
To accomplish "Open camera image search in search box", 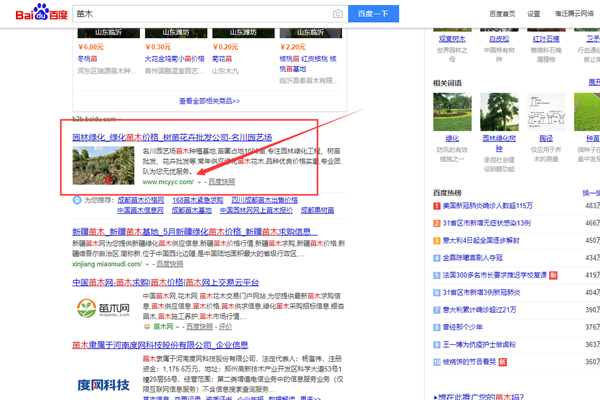I will tap(338, 14).
